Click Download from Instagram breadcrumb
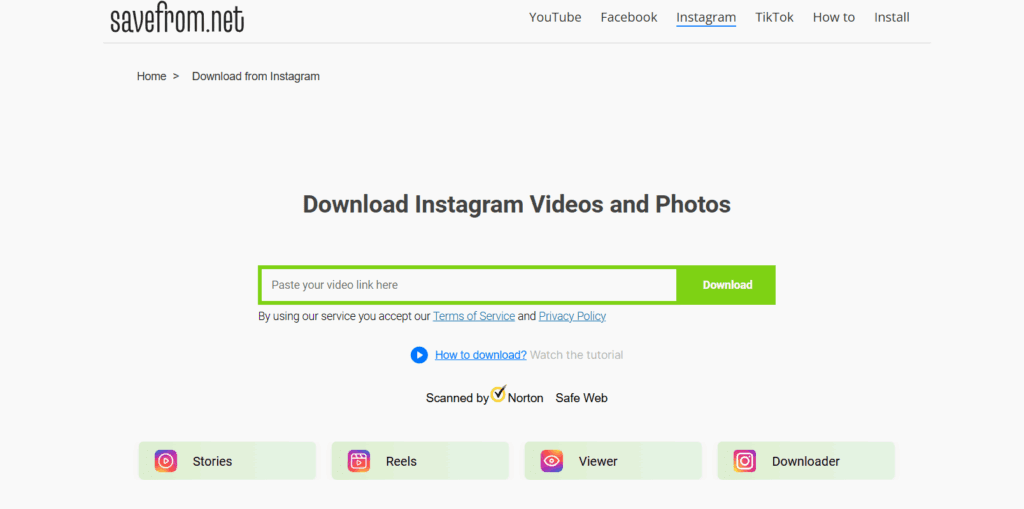1024x509 pixels. [x=256, y=76]
